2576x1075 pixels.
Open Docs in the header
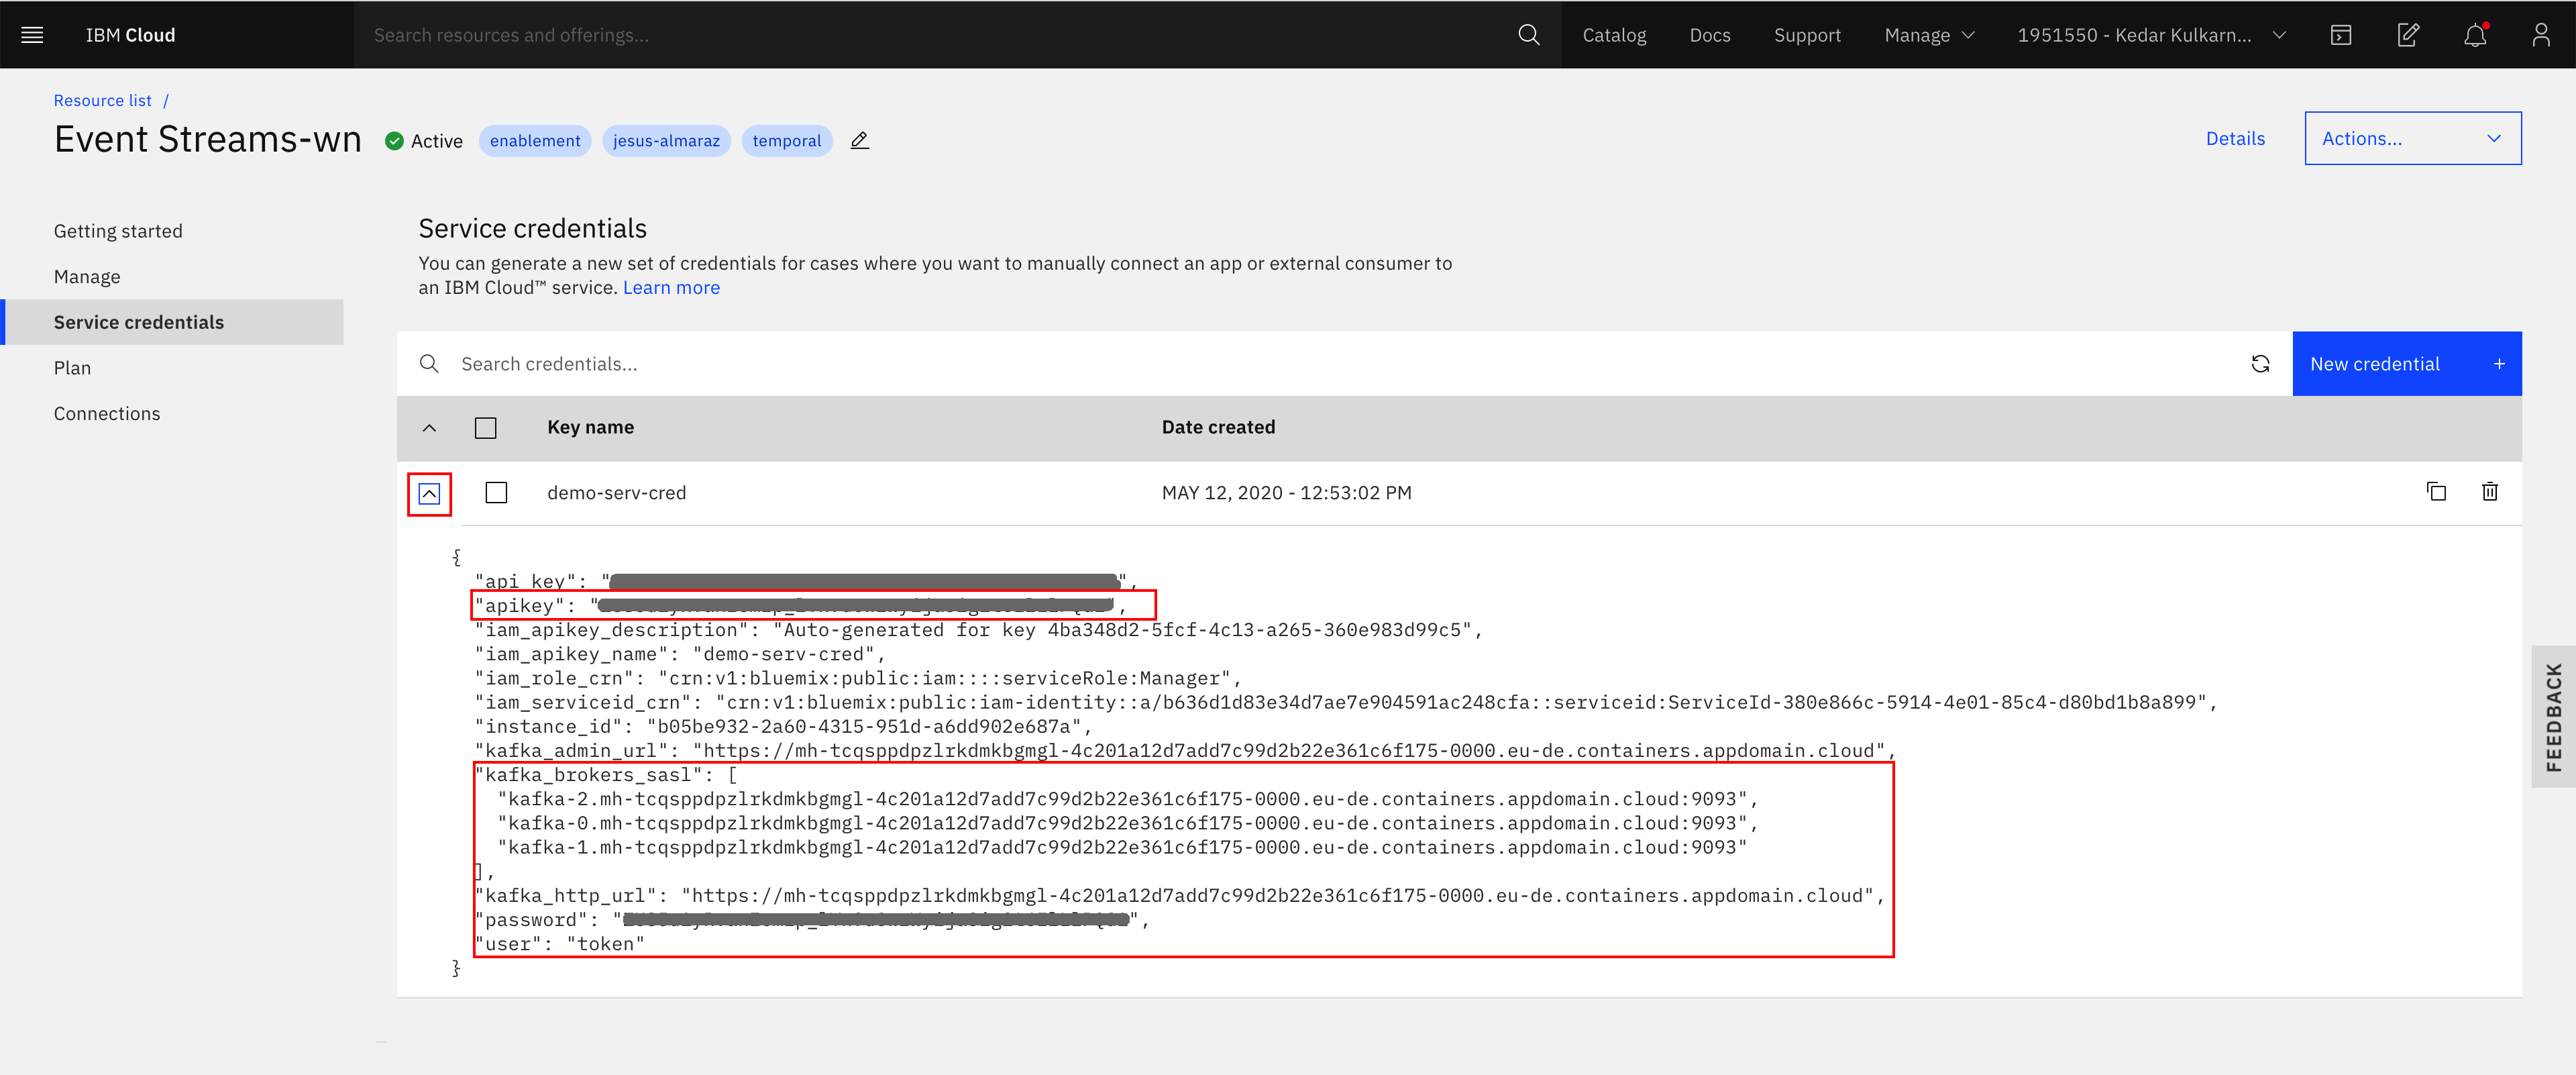1710,35
